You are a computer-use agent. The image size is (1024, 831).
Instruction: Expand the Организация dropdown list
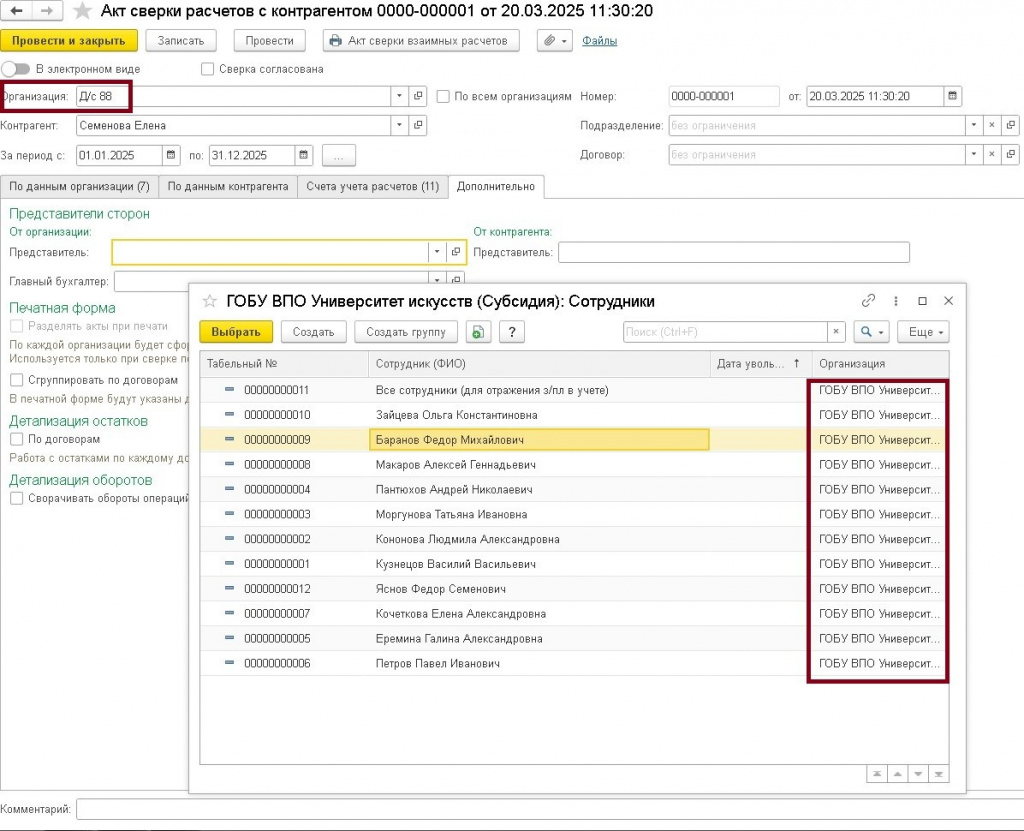click(x=399, y=96)
